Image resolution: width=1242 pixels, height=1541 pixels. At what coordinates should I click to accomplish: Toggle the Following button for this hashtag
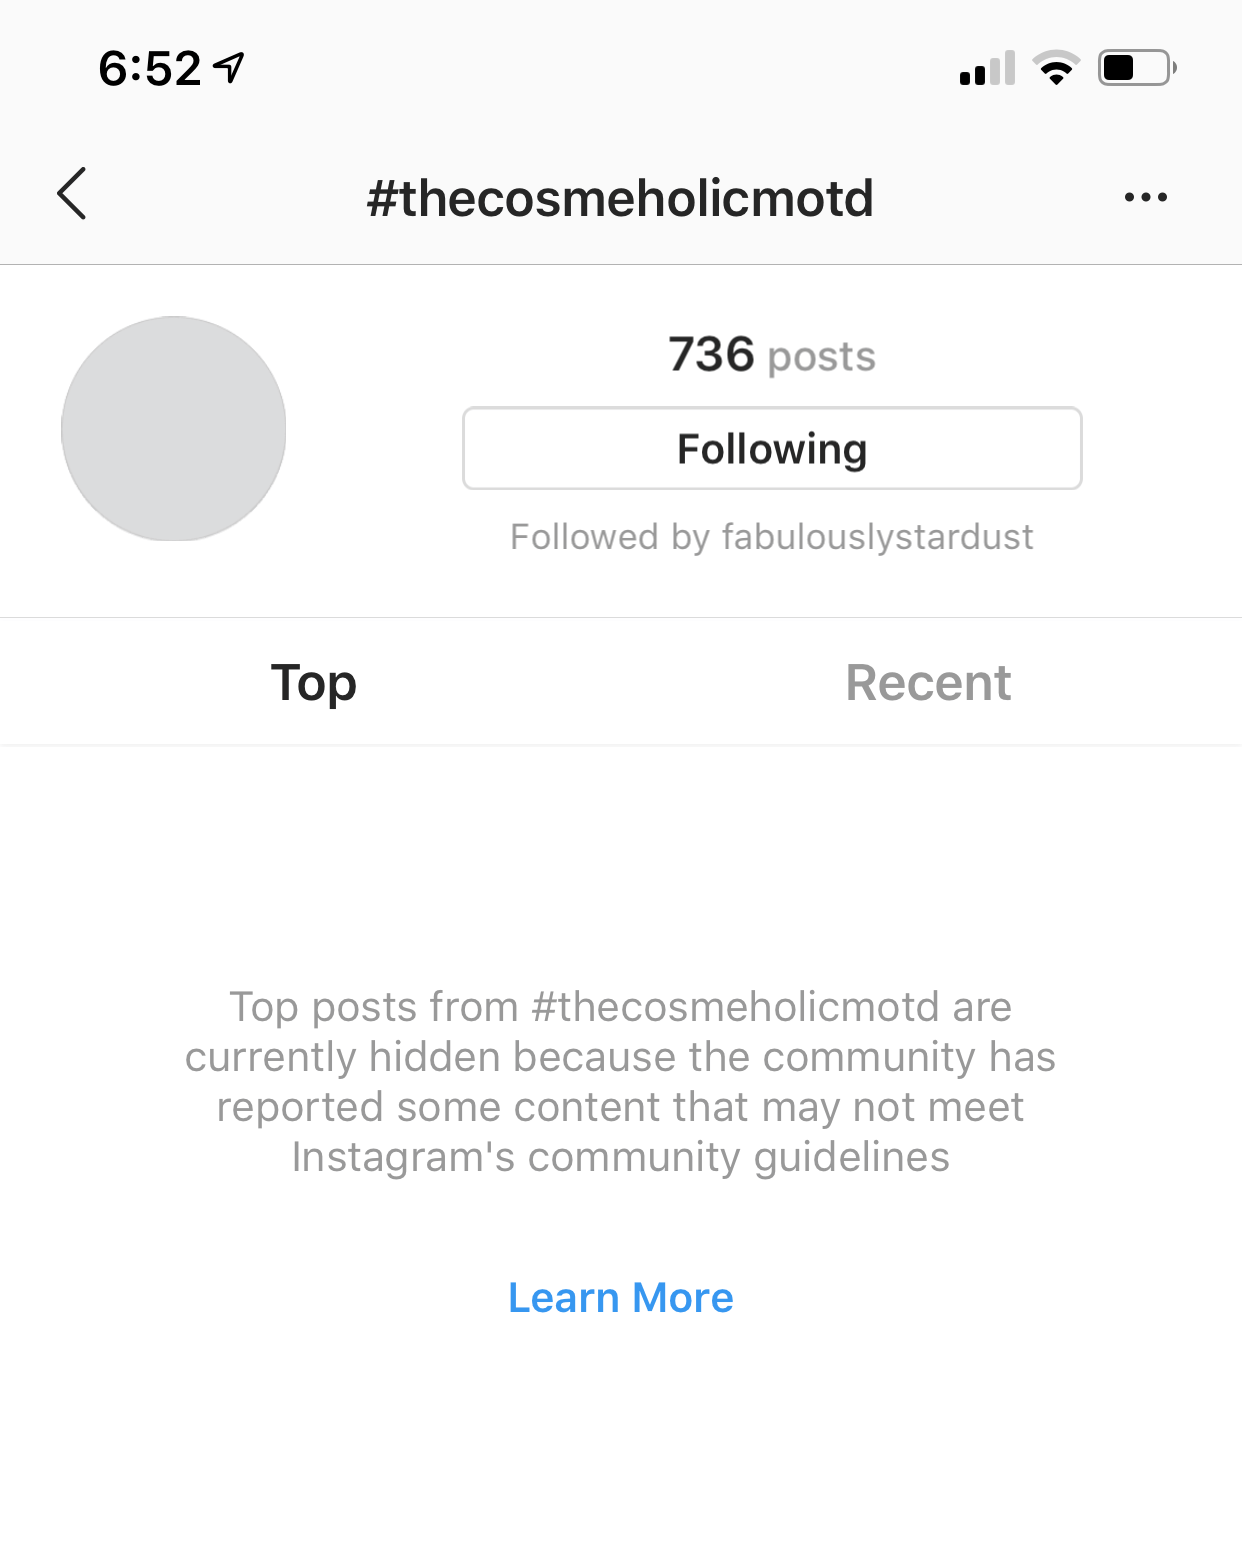(772, 449)
